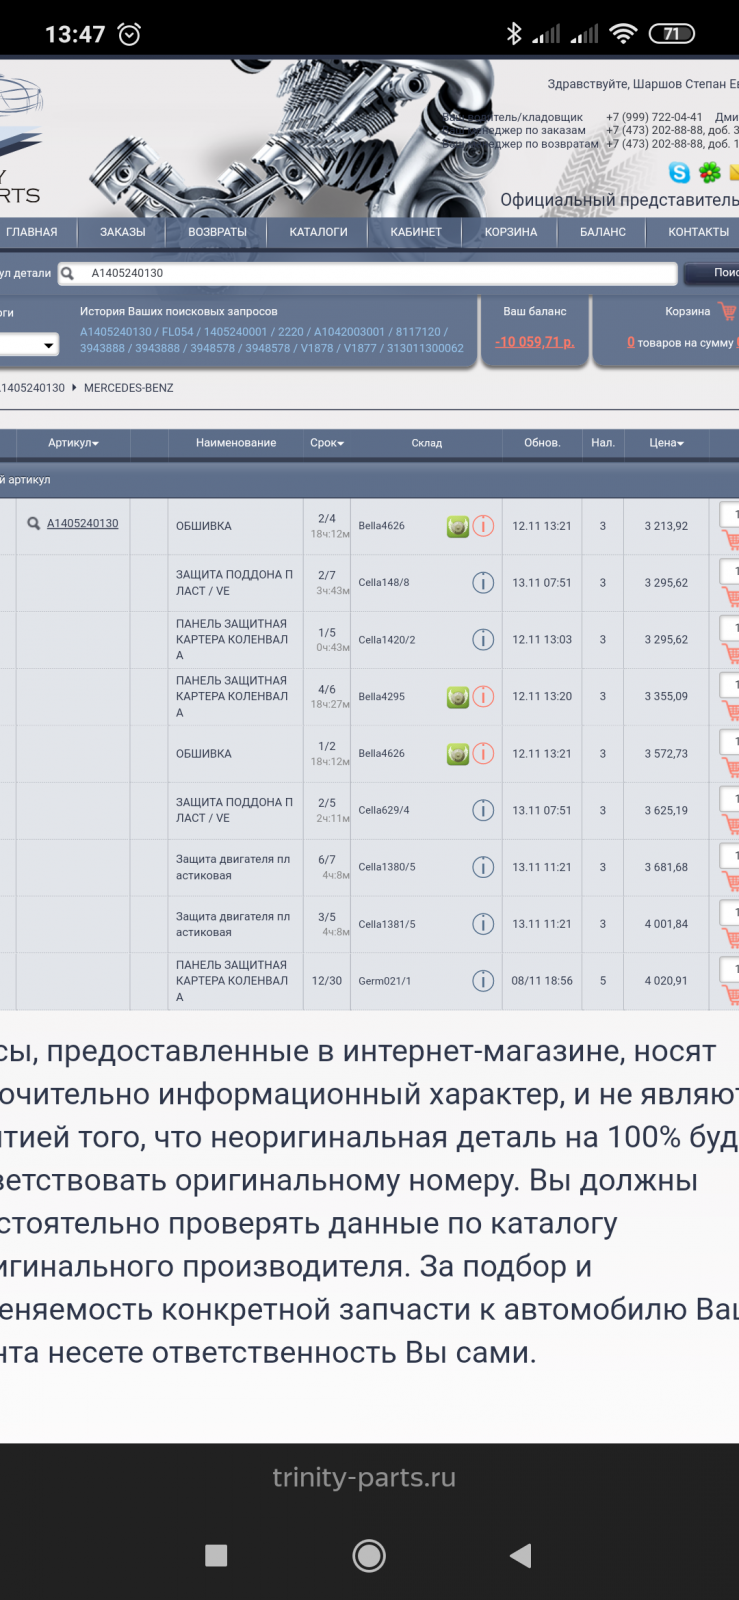The image size is (739, 1600).
Task: Click search magnifier in the search field
Action: (x=68, y=273)
